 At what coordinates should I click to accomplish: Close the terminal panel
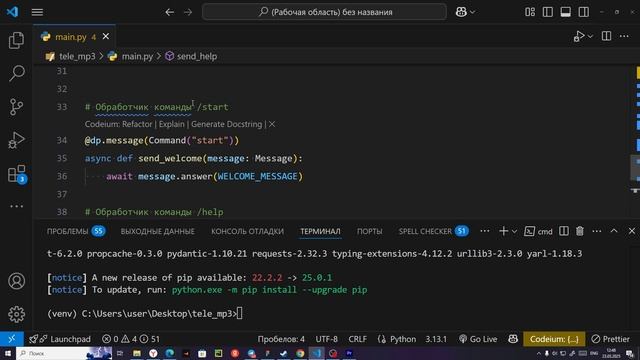click(631, 231)
